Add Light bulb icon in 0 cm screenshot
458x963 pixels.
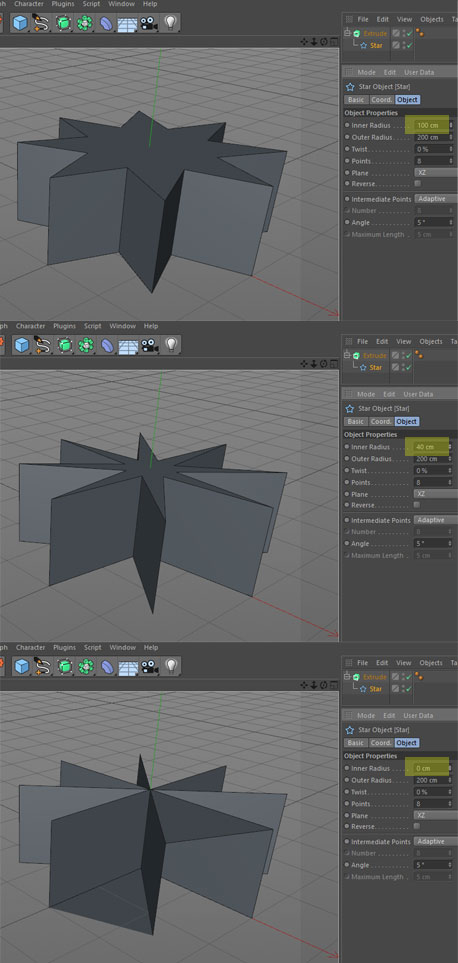[171, 666]
